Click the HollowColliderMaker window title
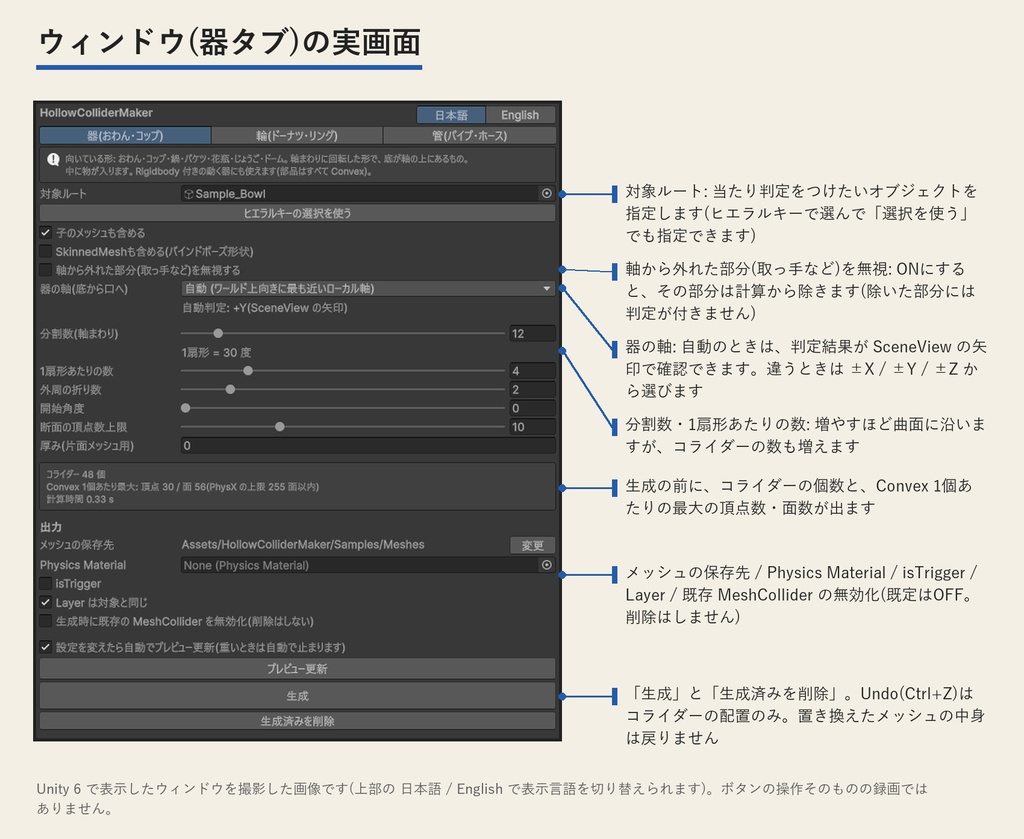The height and width of the screenshot is (839, 1024). coord(96,112)
